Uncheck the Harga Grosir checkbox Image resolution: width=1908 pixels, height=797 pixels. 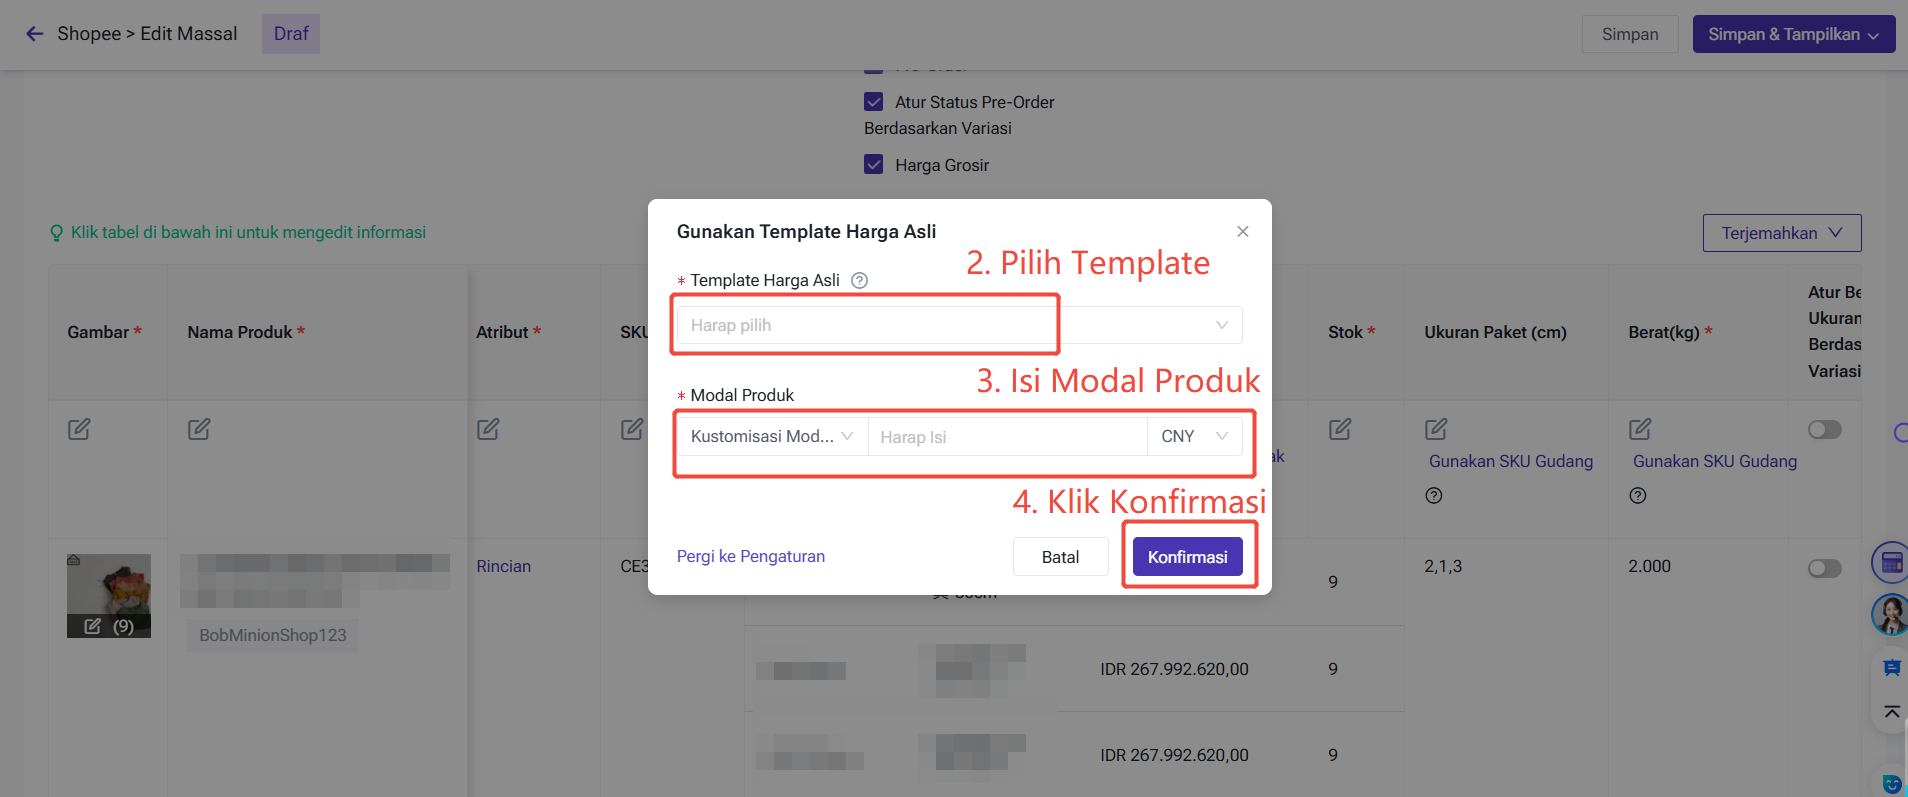(874, 165)
